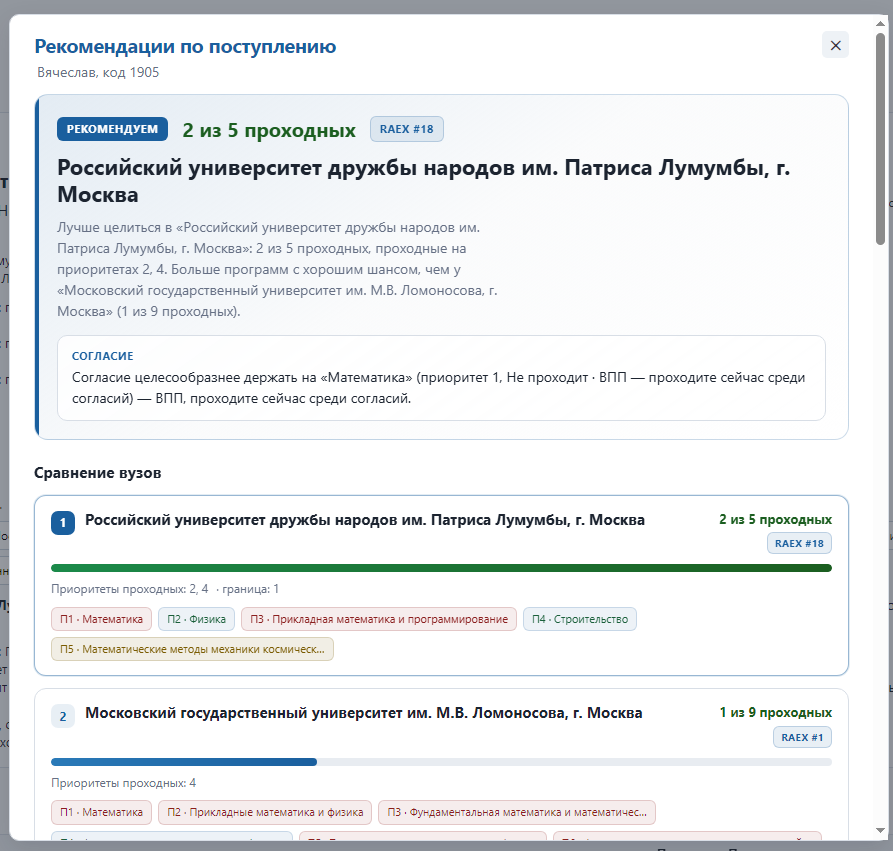Click the 2 из 5 проходных headline
The width and height of the screenshot is (893, 851).
coord(269,130)
